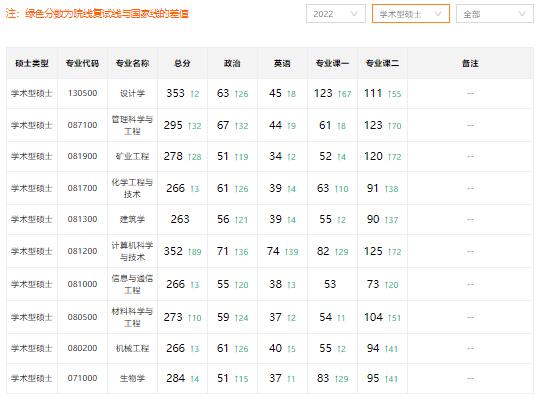
Task: Click English score 74 for 计算机科学与技术
Action: [273, 251]
